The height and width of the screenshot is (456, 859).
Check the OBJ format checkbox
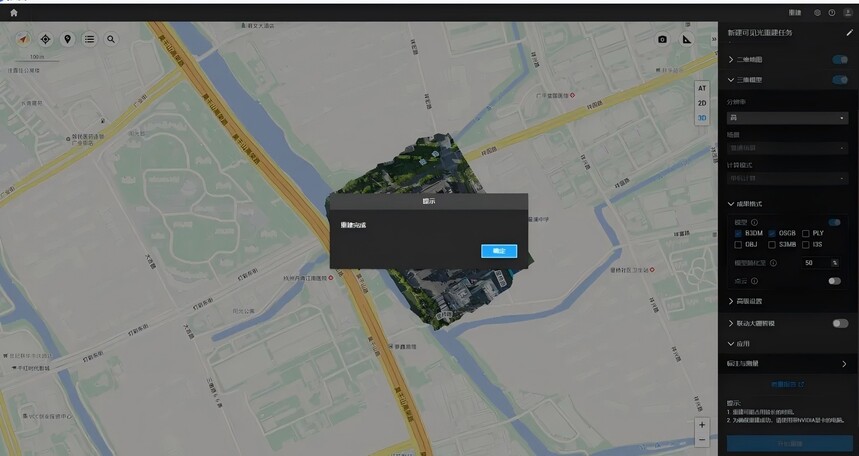738,244
